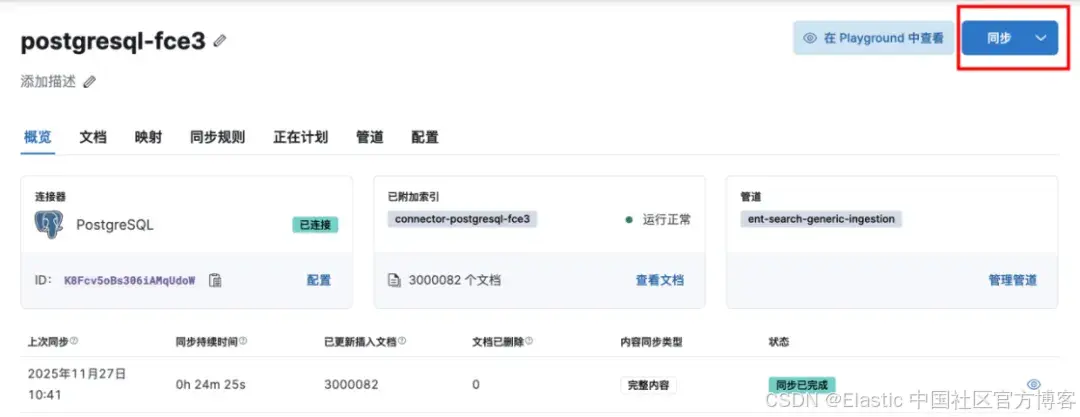This screenshot has width=1080, height=417.
Task: Click the 查看文档 link
Action: click(x=660, y=280)
